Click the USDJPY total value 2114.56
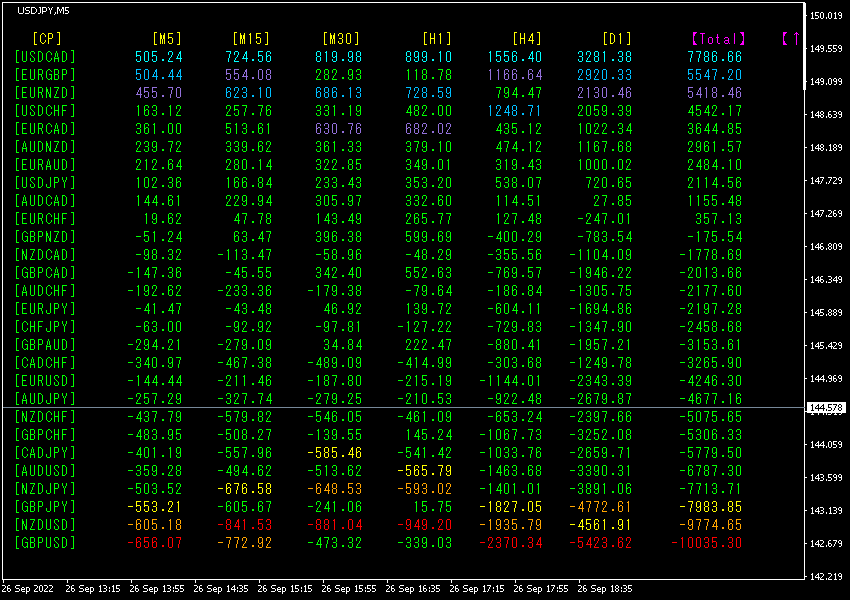 [x=714, y=183]
